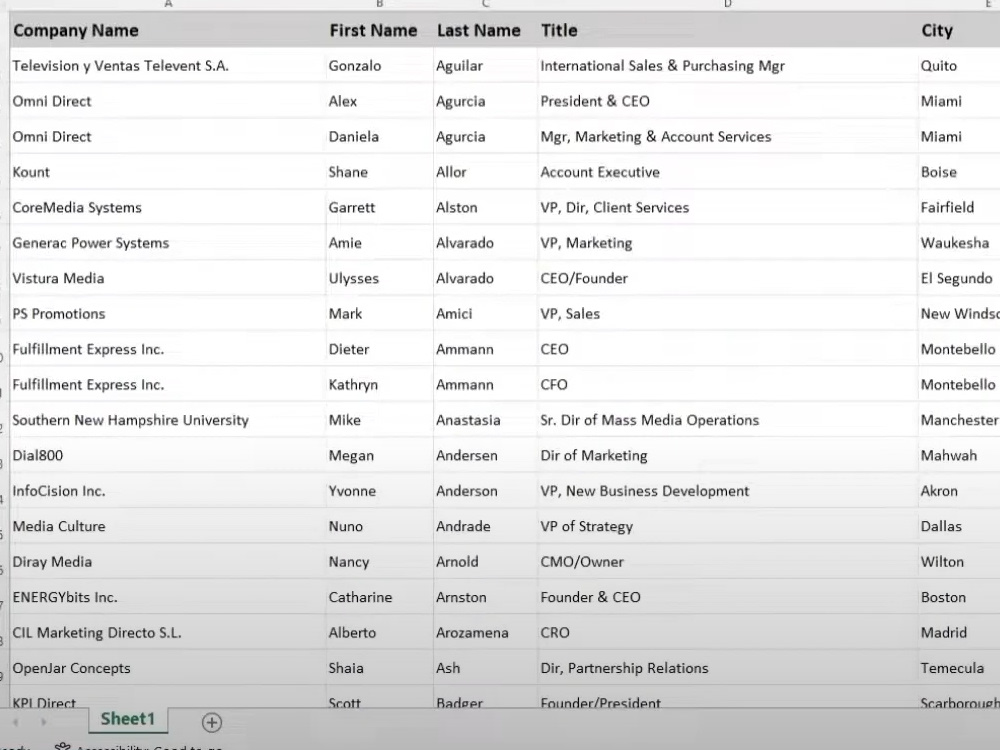This screenshot has height=750, width=1000.
Task: Select the city cell 'El Segundo'
Action: pyautogui.click(x=959, y=278)
